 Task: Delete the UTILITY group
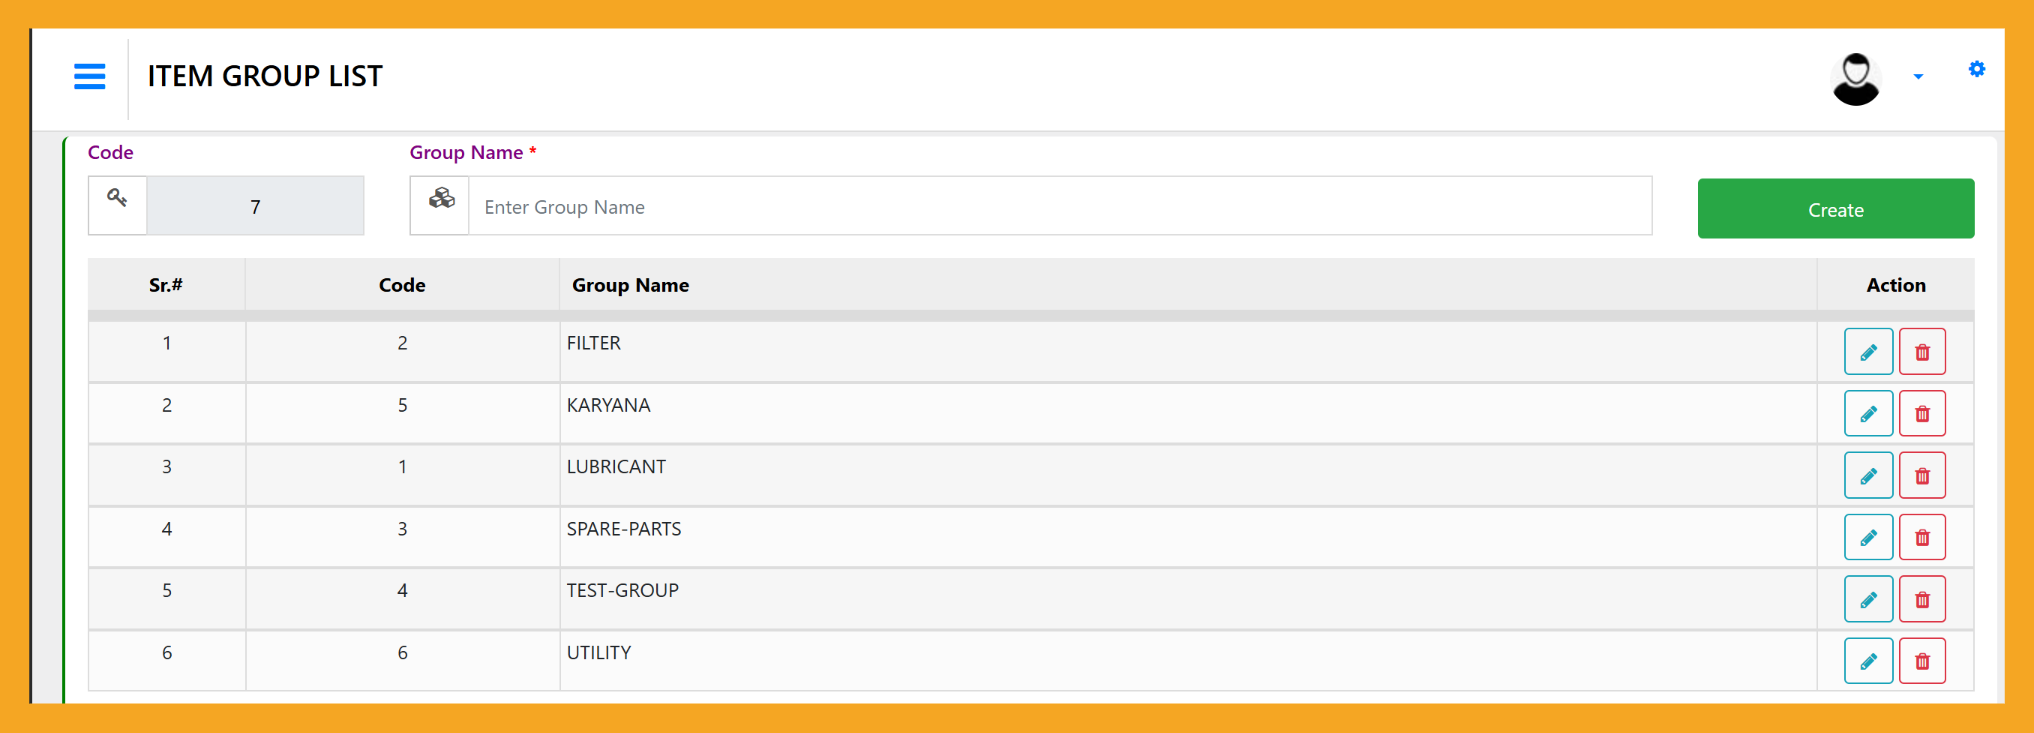(1922, 662)
